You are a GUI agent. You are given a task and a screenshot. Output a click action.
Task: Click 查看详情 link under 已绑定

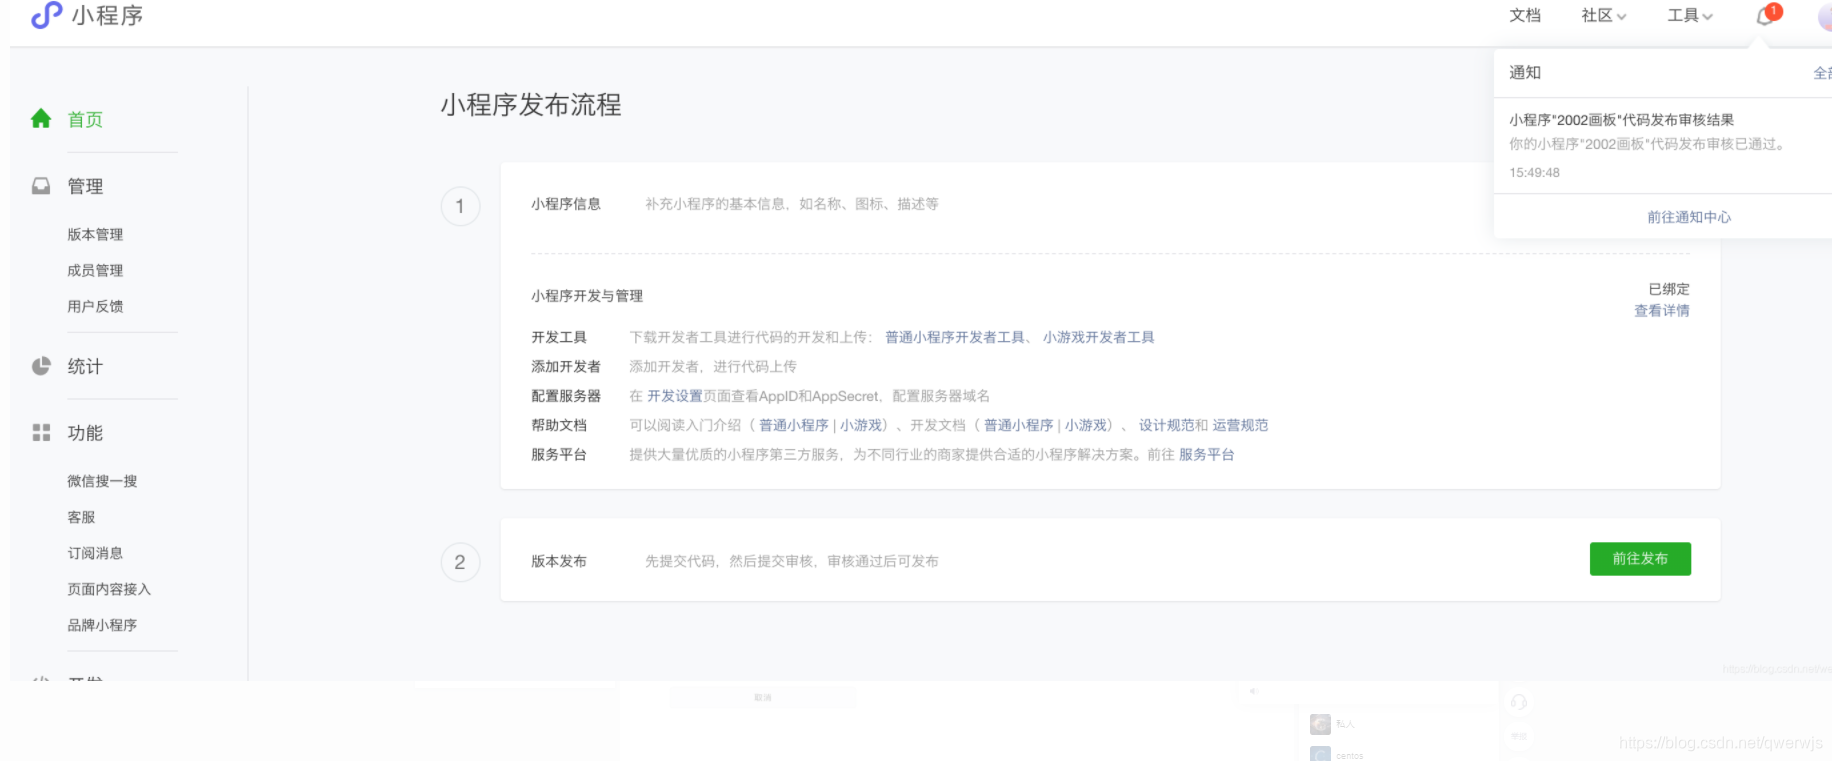pyautogui.click(x=1662, y=311)
